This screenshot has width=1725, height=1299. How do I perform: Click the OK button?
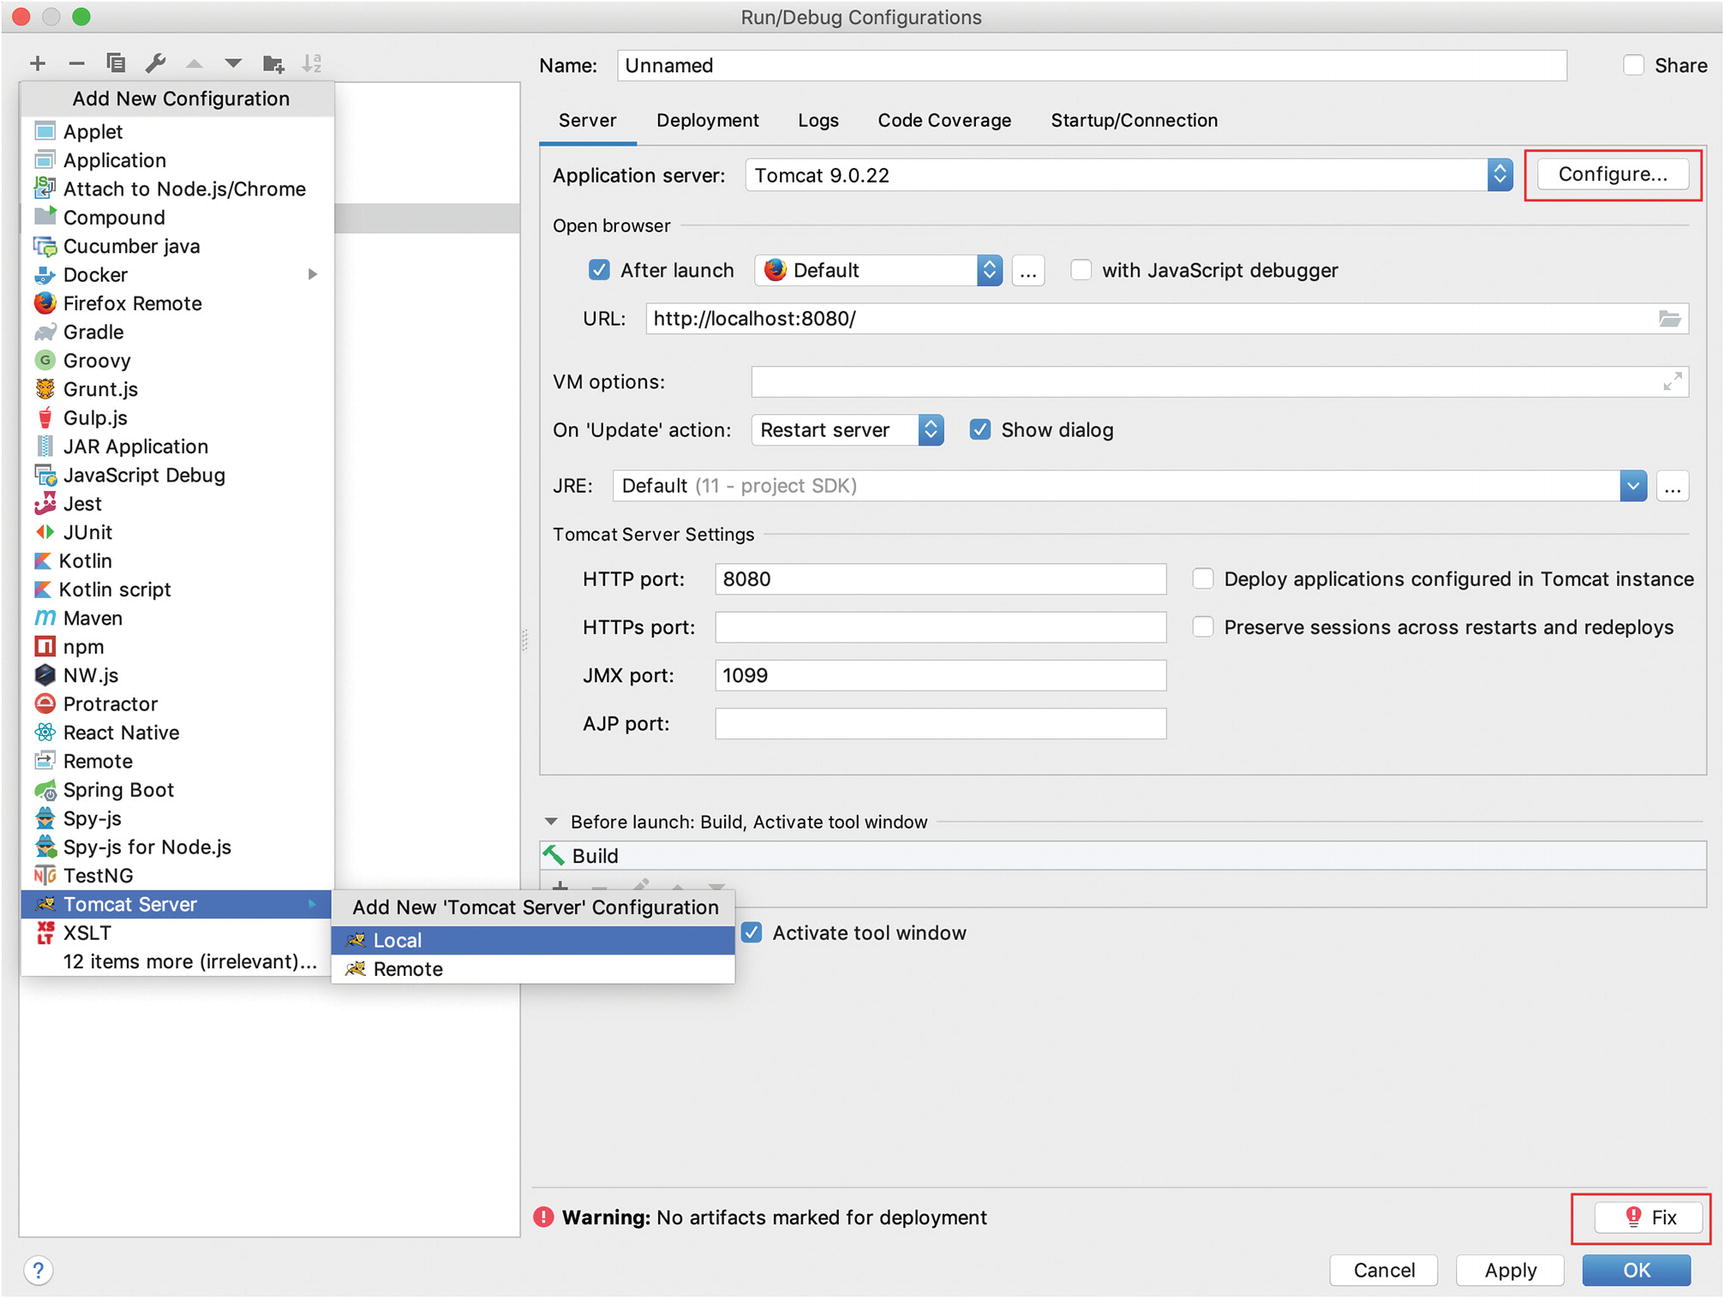(1636, 1270)
